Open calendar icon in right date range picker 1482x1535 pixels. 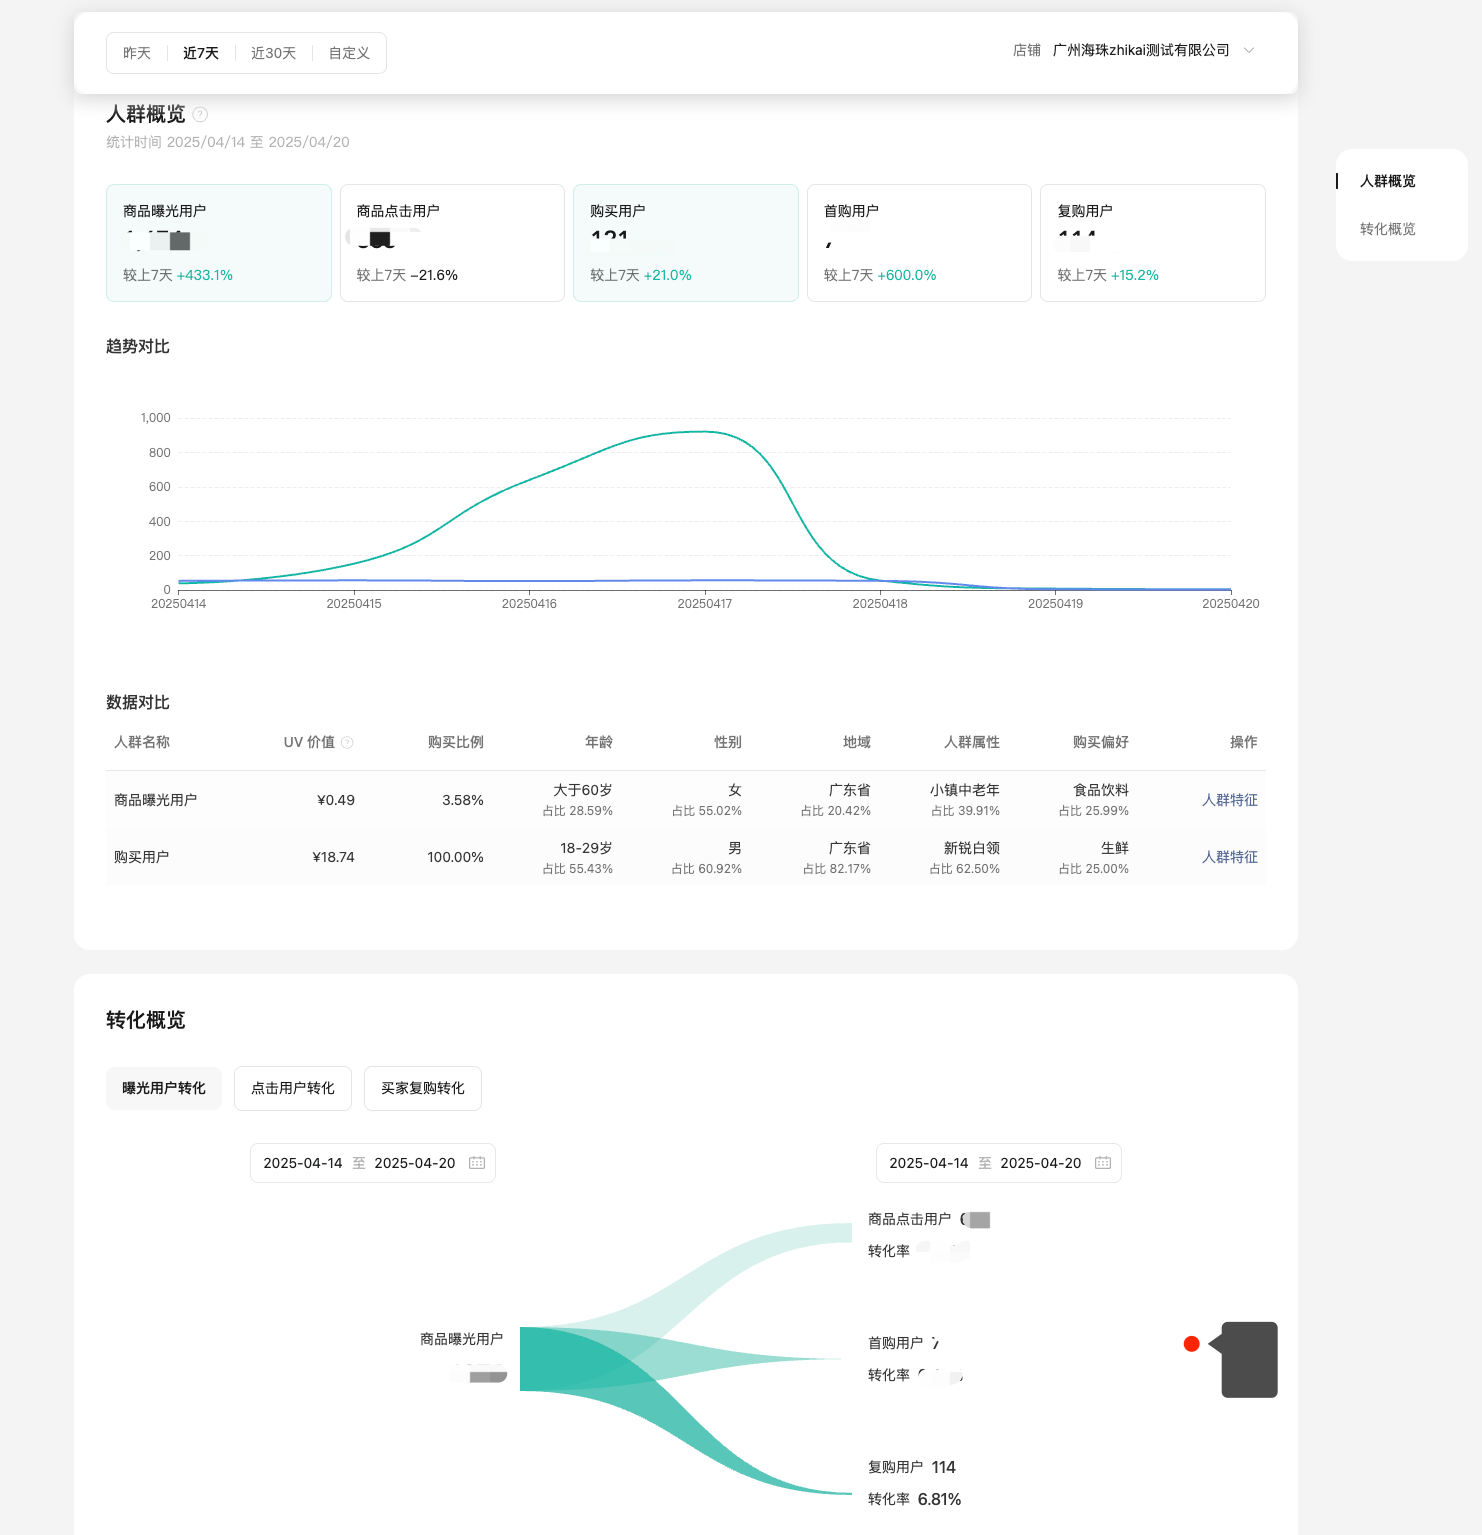point(1103,1163)
